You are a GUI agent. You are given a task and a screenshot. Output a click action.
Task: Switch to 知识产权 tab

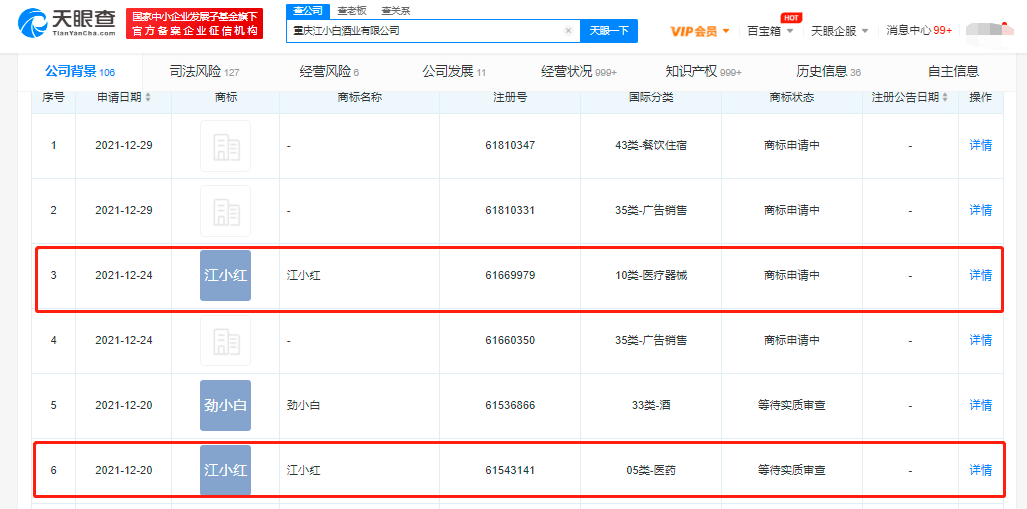(x=703, y=71)
